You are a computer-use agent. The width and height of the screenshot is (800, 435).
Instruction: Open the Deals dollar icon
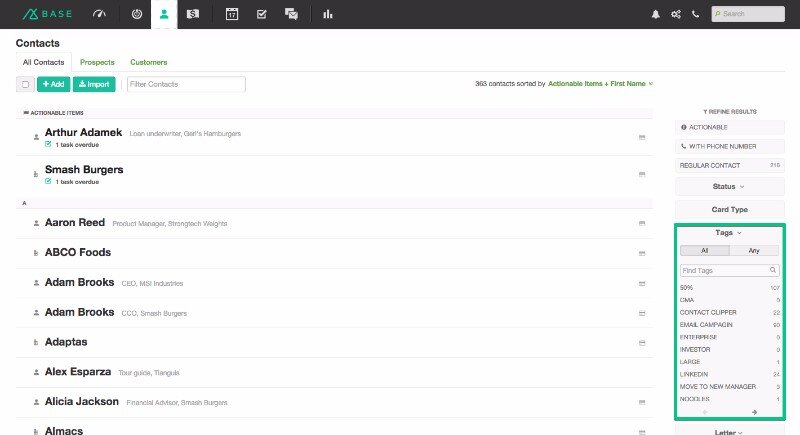pyautogui.click(x=192, y=14)
